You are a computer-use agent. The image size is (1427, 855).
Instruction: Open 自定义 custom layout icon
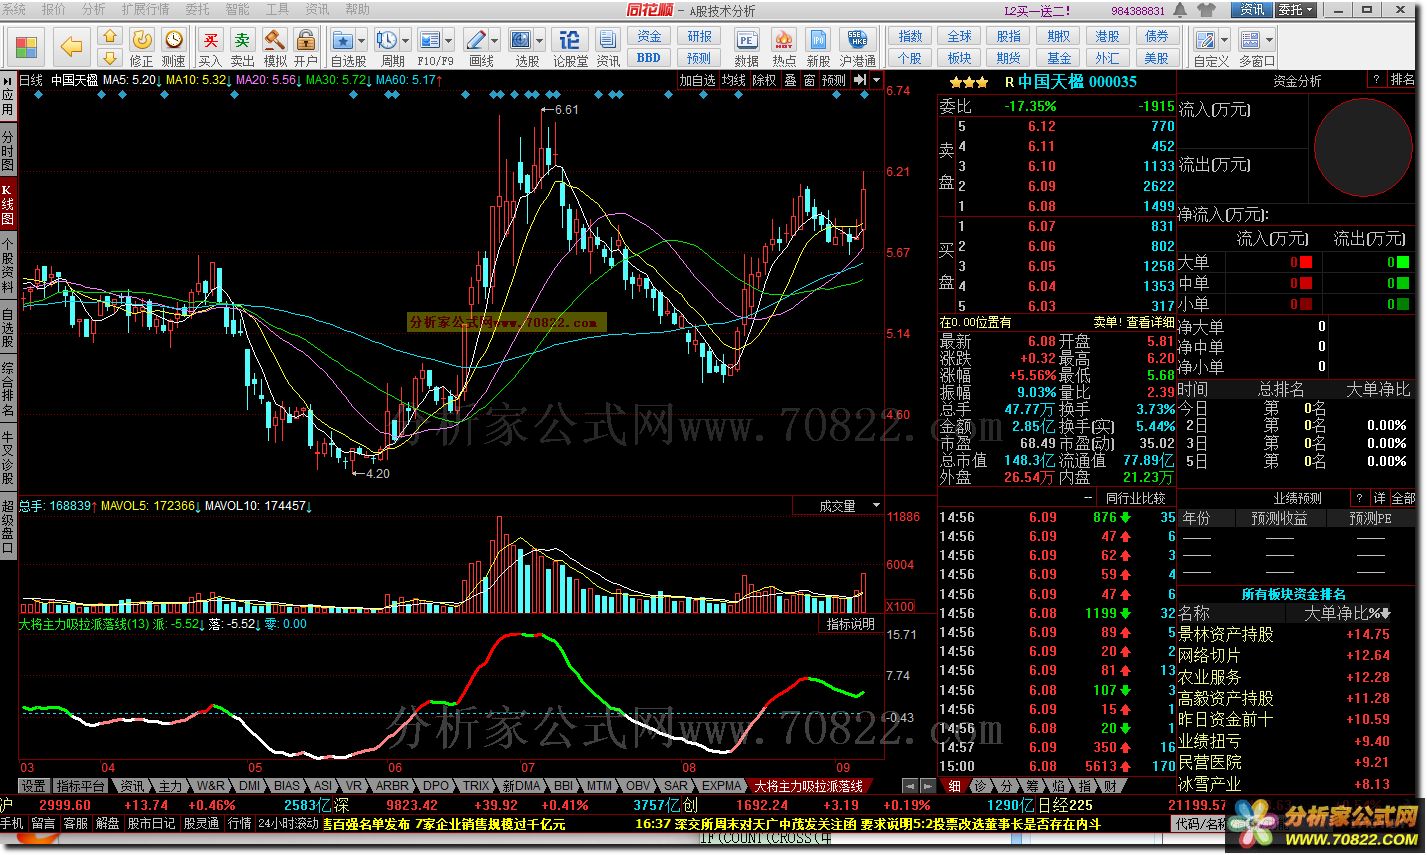[x=1205, y=41]
